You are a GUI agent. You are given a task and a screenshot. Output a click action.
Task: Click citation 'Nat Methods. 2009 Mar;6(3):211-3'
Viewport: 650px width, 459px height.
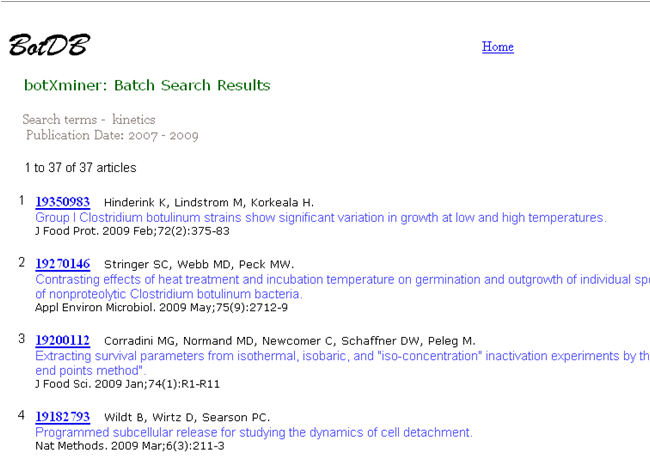[130, 446]
